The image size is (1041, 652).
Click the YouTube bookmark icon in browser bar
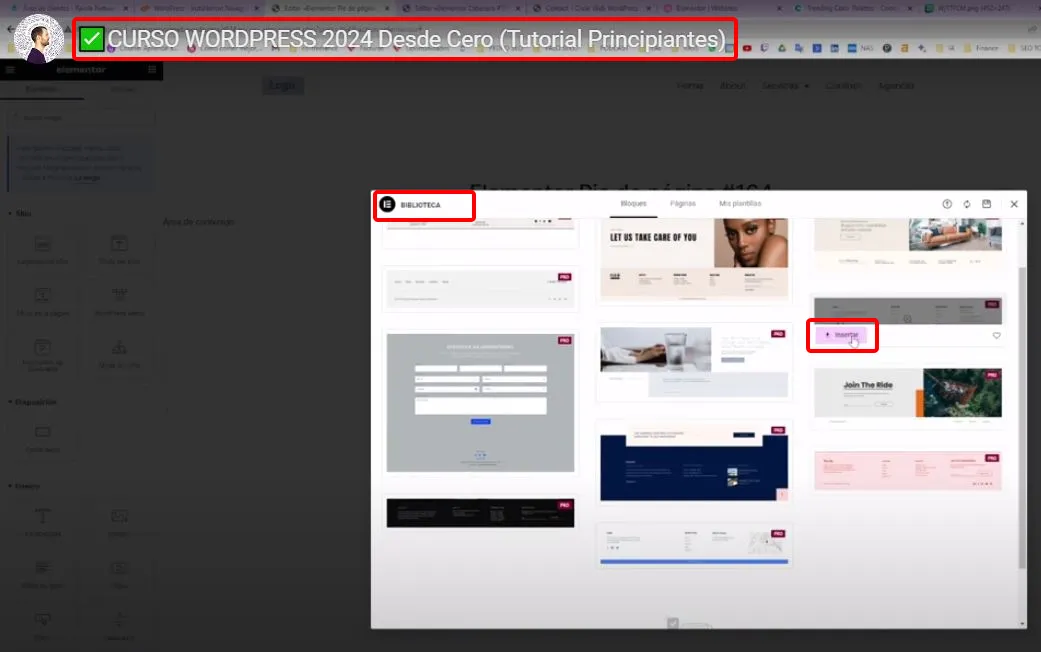click(747, 48)
